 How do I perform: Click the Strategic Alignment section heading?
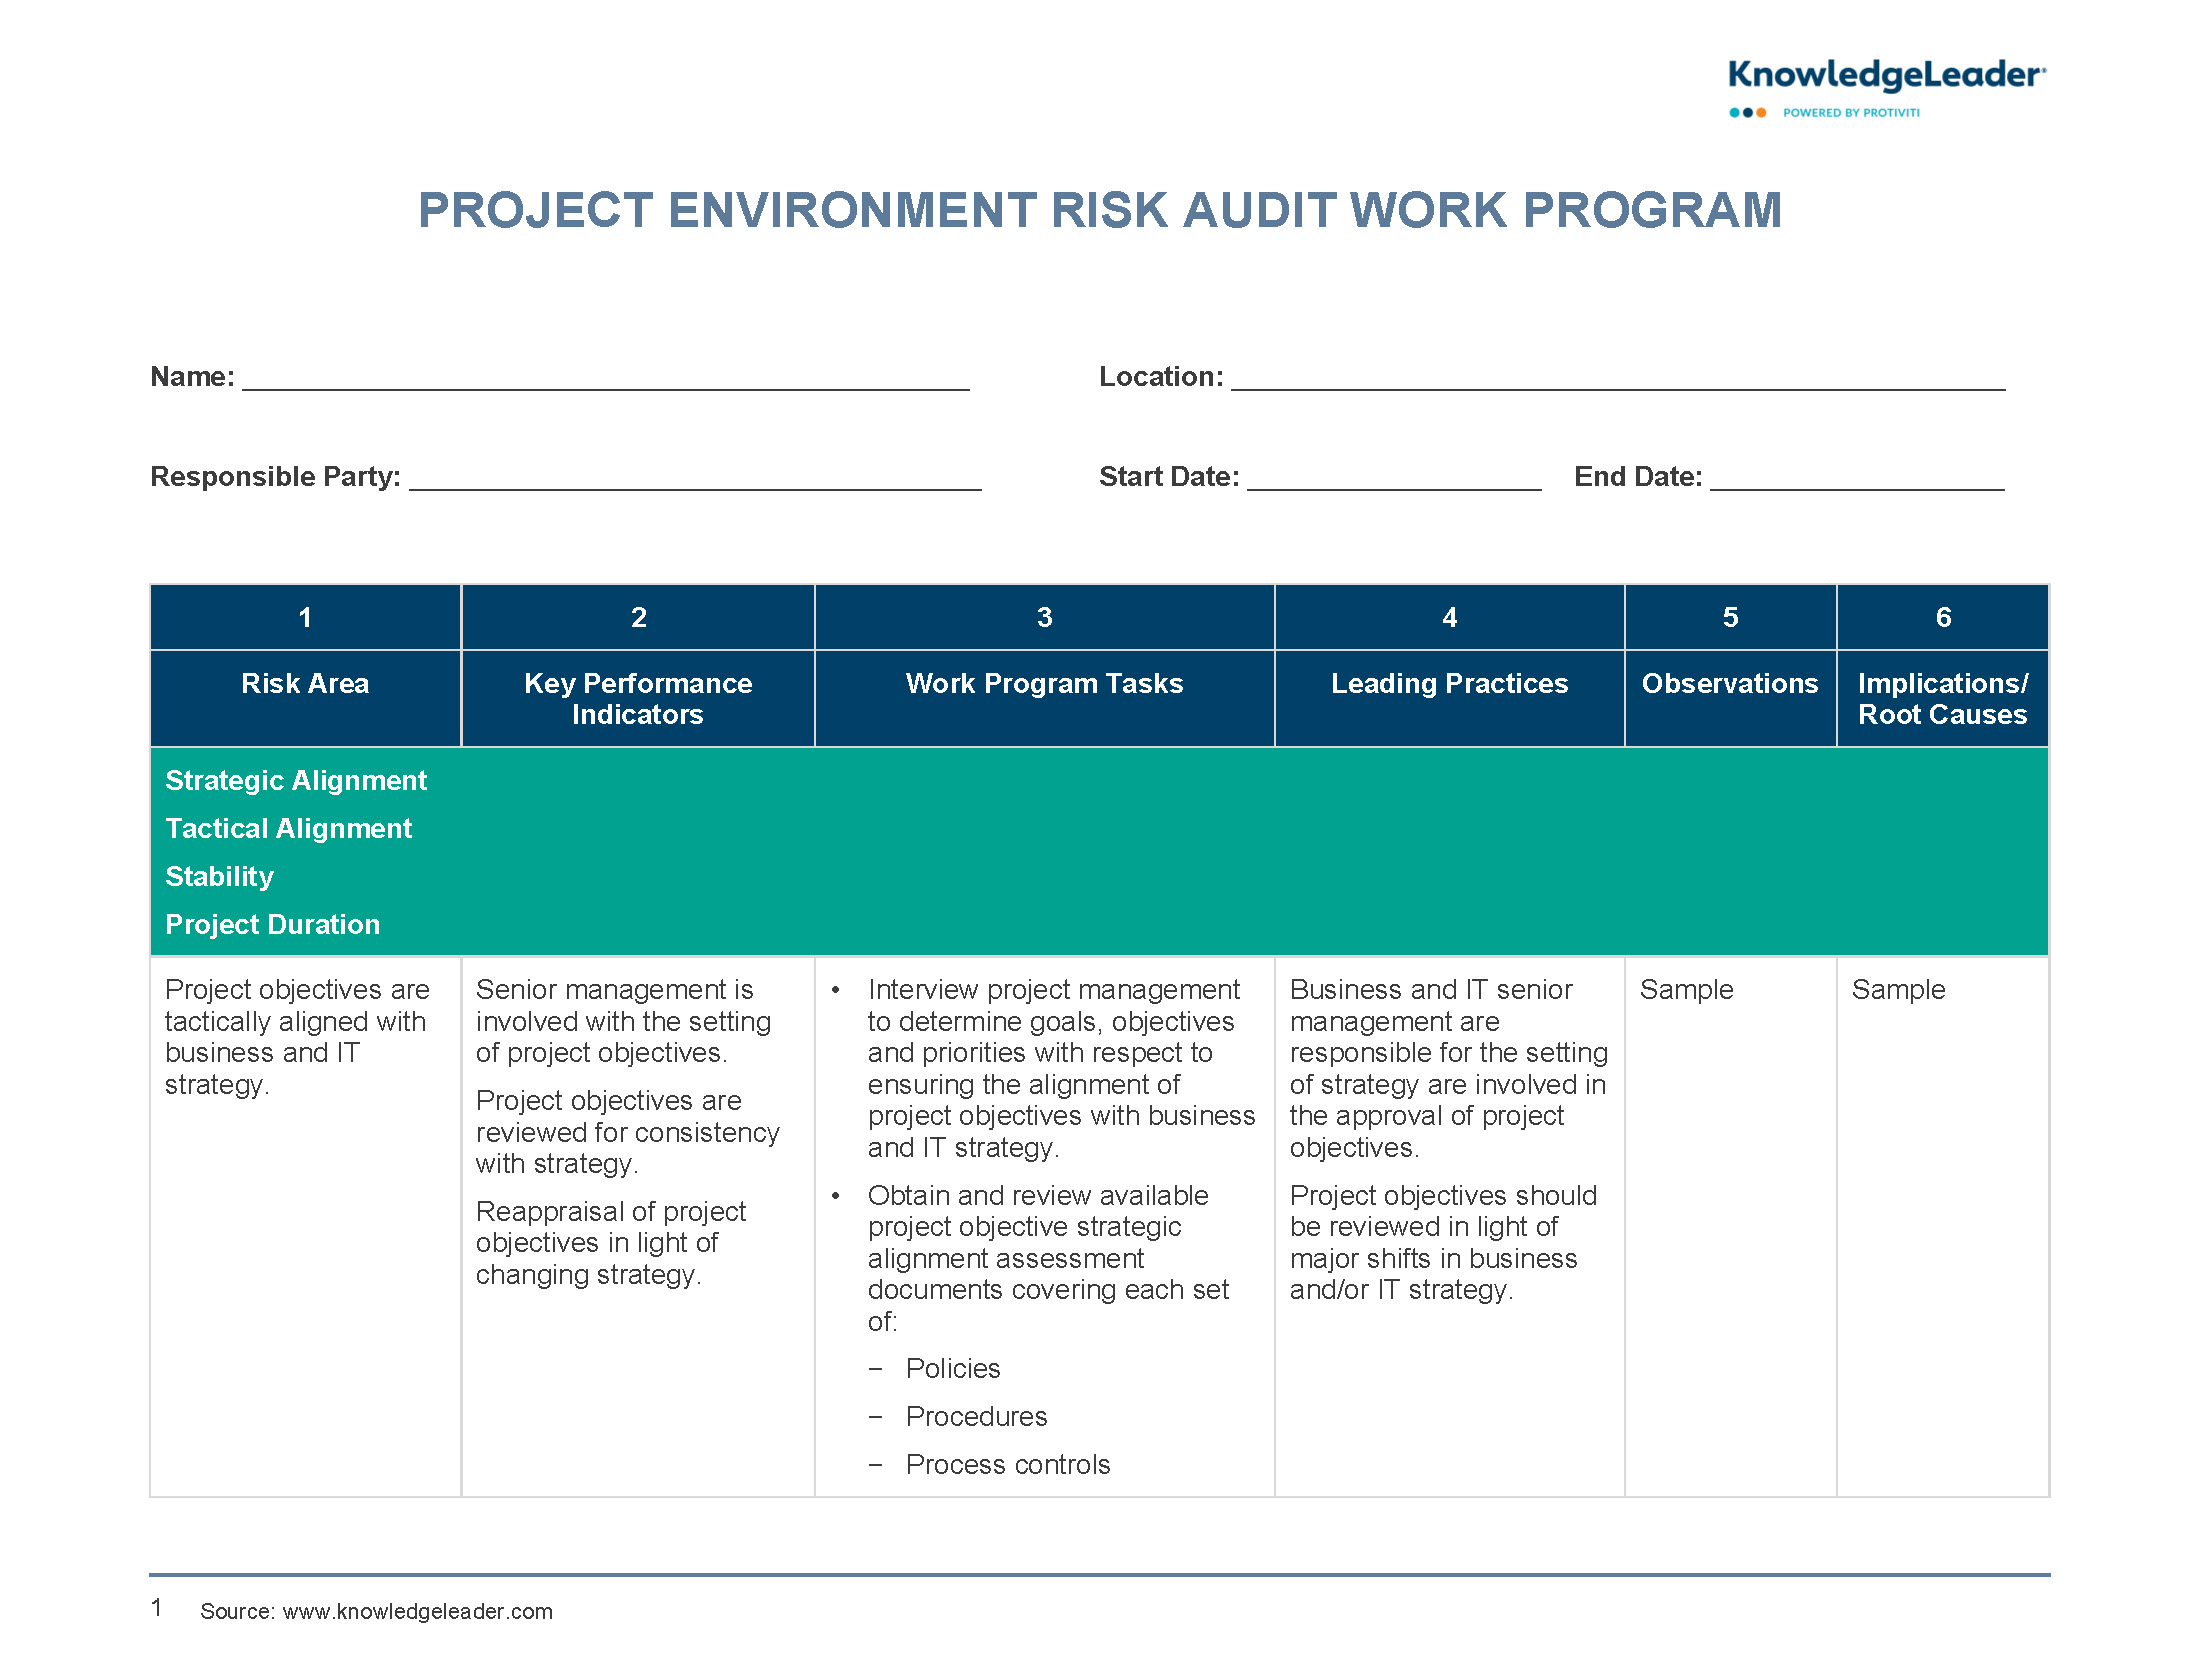pyautogui.click(x=296, y=780)
